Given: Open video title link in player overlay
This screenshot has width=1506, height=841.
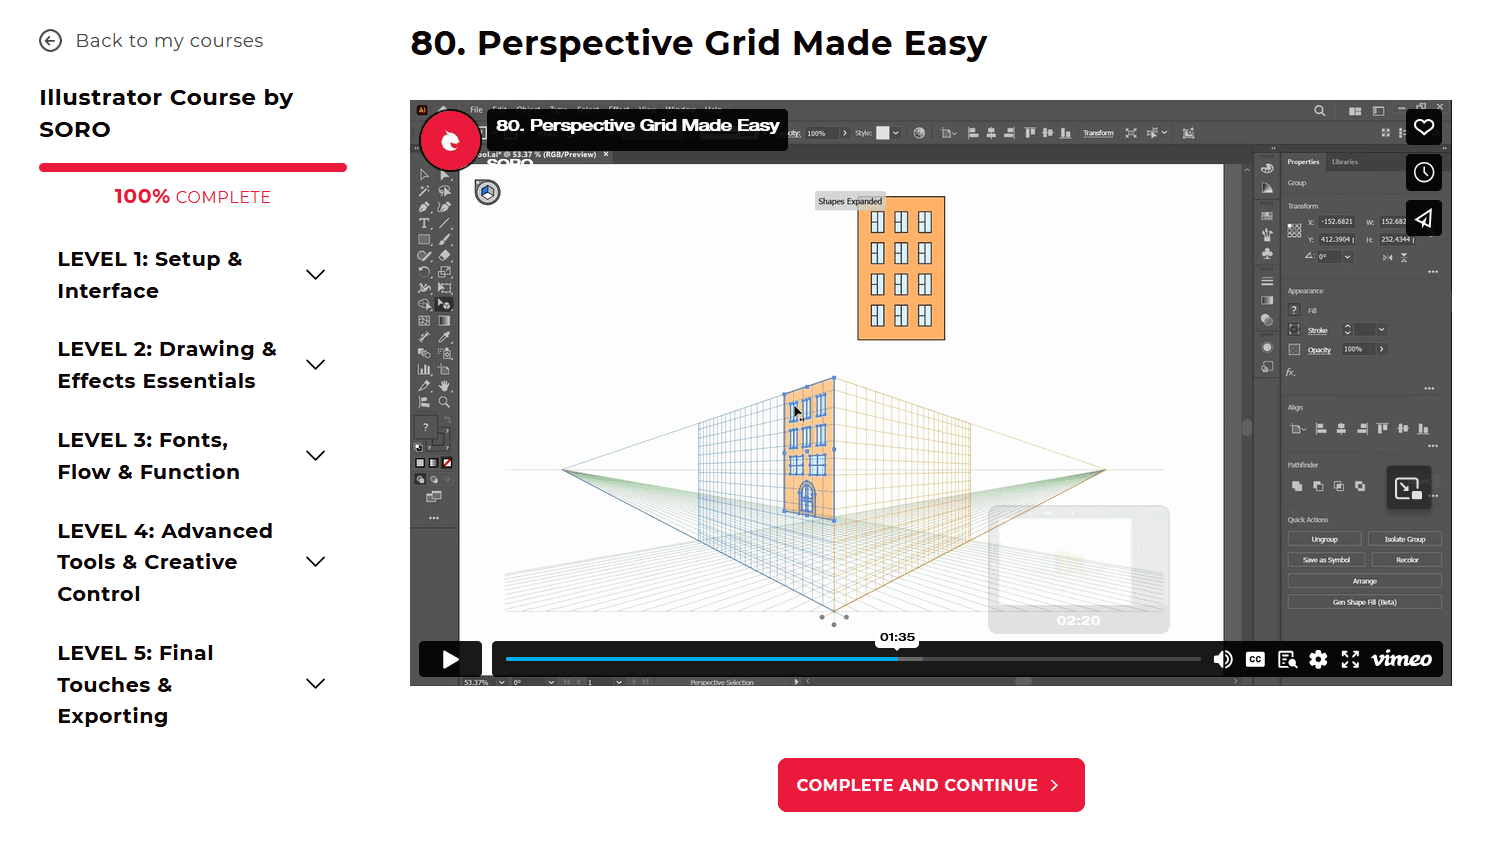Looking at the screenshot, I should click(x=637, y=126).
